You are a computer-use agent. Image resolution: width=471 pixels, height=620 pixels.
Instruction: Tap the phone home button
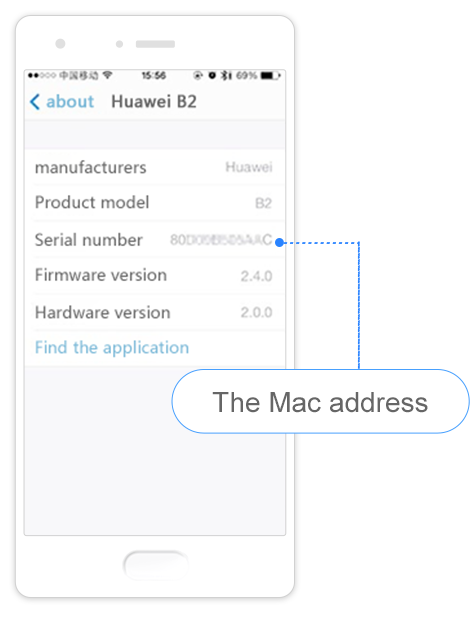click(155, 565)
